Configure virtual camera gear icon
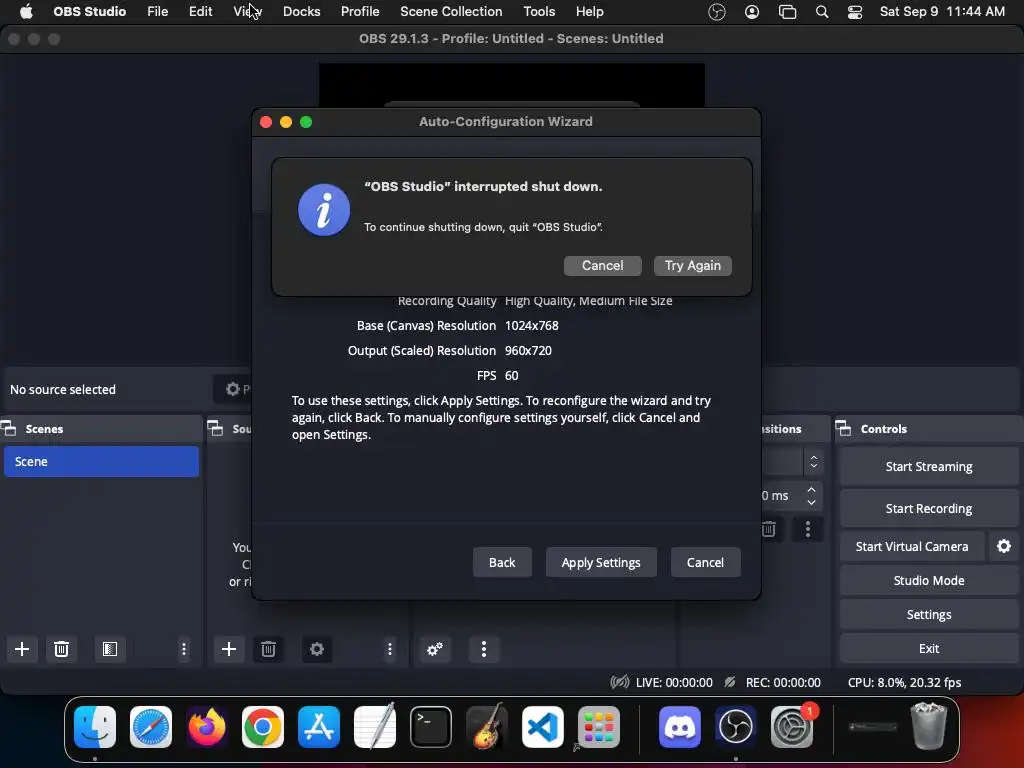 (x=1004, y=546)
